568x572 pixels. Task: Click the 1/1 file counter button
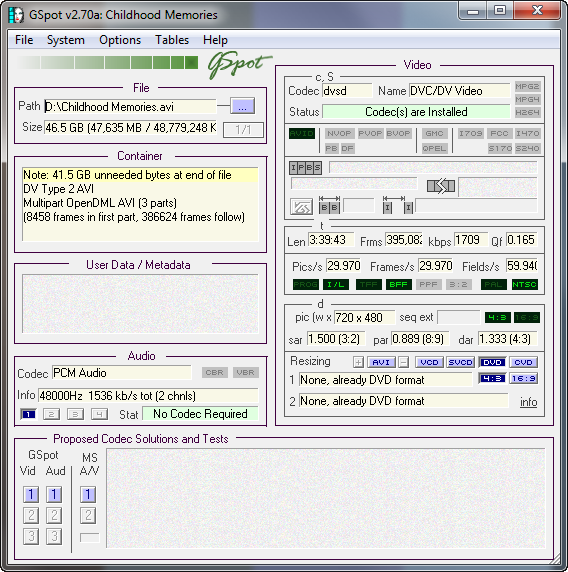[x=243, y=130]
